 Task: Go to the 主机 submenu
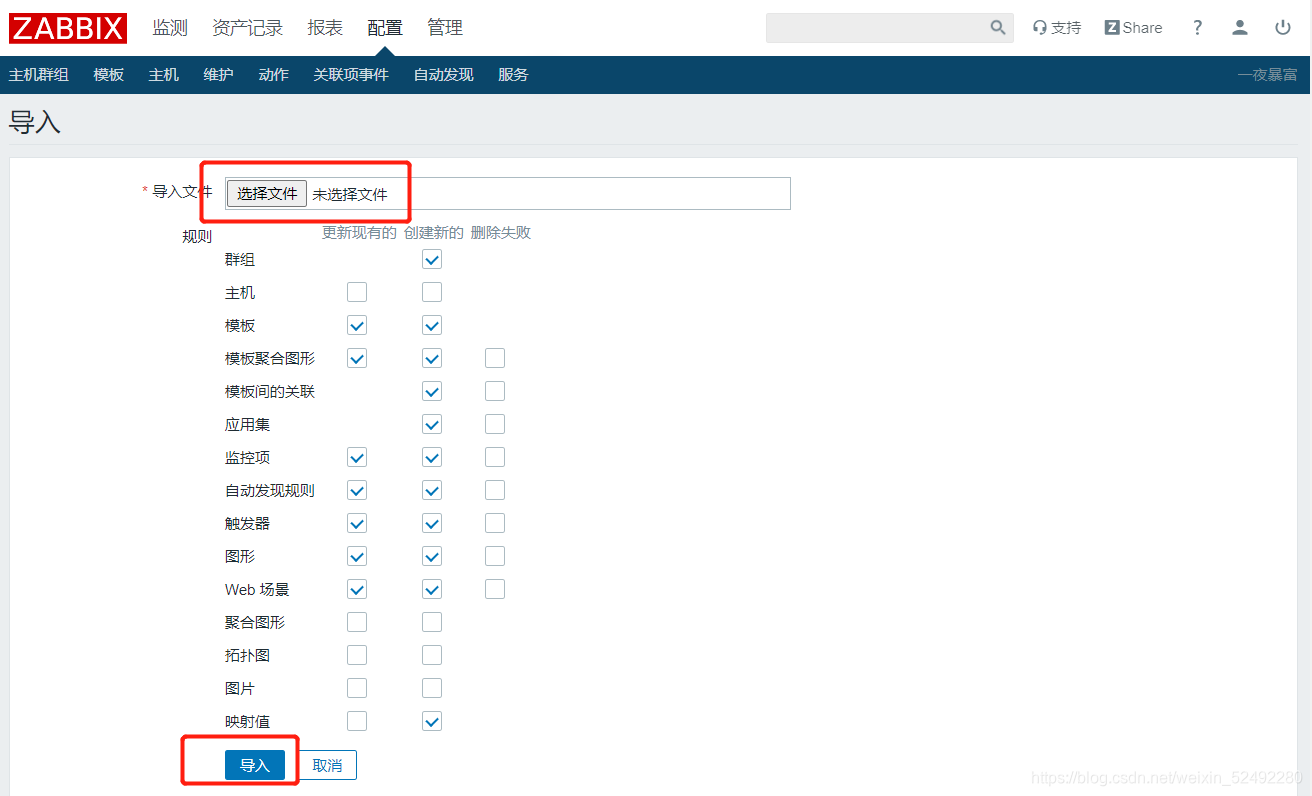(x=164, y=75)
